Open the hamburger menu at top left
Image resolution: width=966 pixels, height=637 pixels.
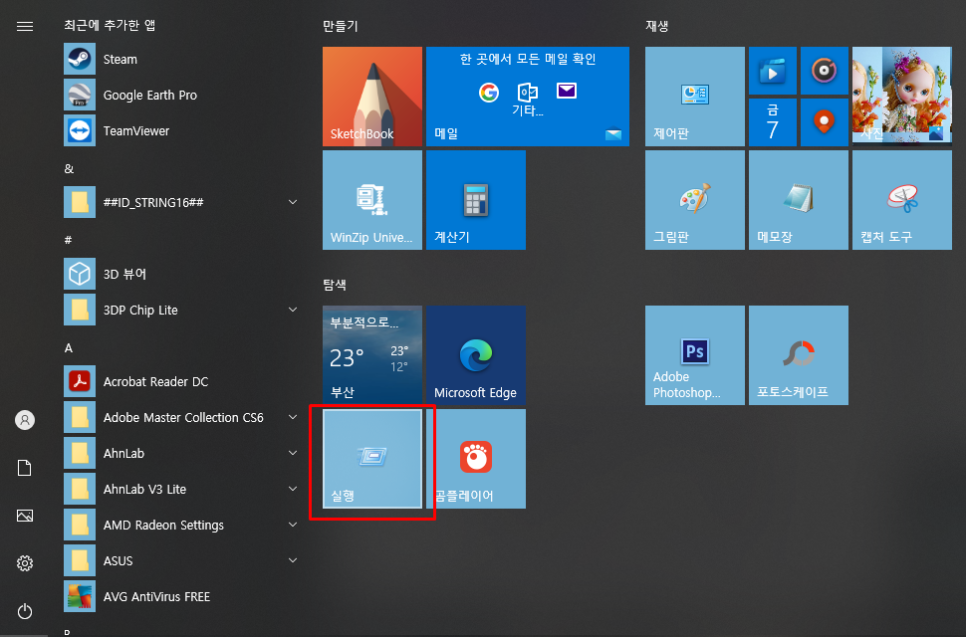coord(25,26)
